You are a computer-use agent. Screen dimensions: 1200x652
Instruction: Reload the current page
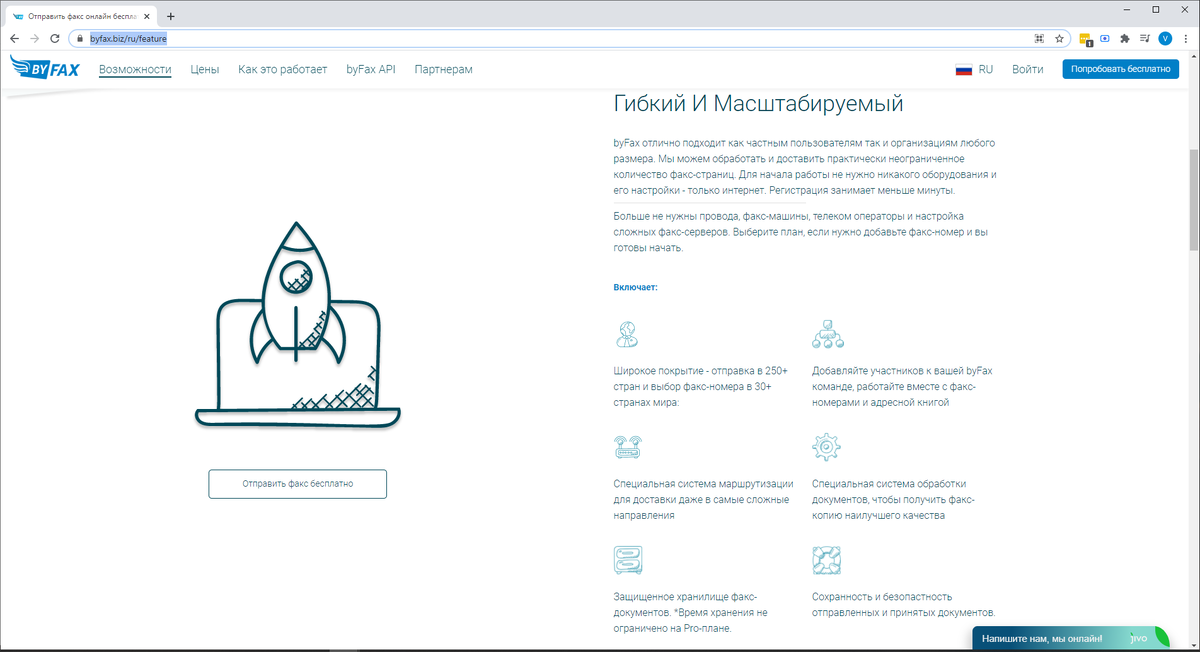coord(56,38)
